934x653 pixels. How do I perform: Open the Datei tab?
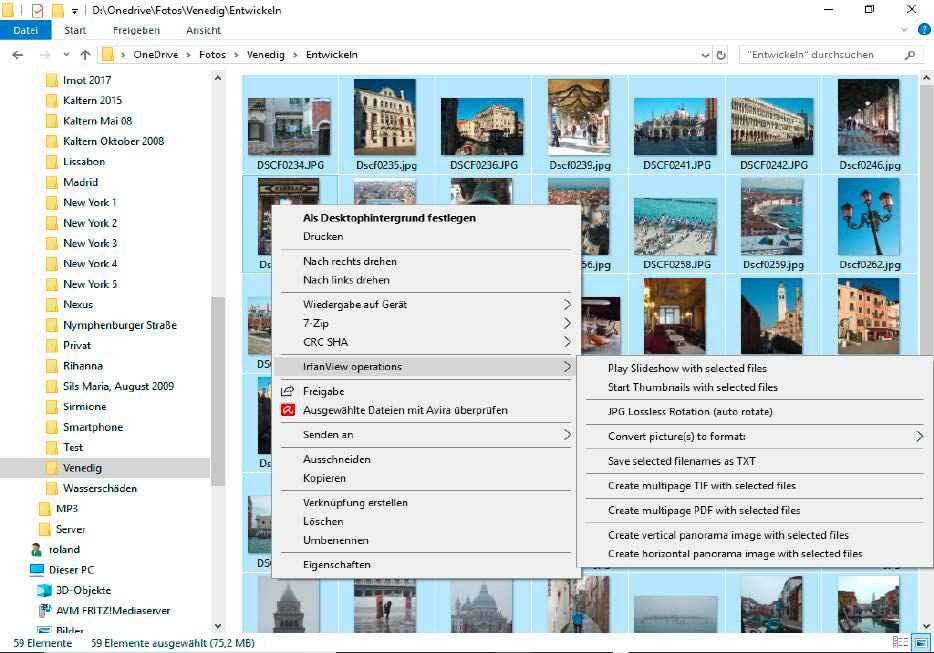pos(26,30)
